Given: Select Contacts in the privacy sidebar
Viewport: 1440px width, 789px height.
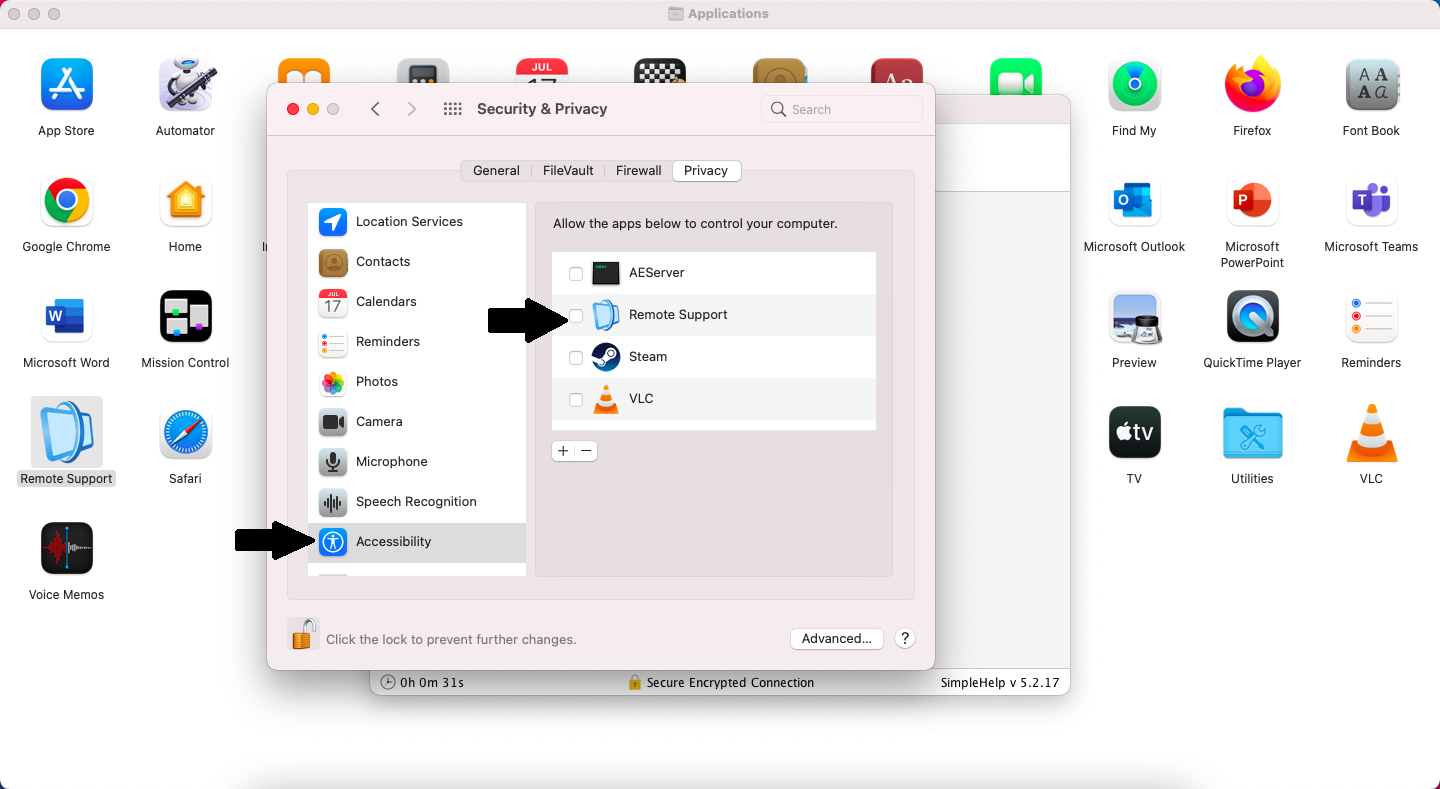Looking at the screenshot, I should tap(417, 262).
